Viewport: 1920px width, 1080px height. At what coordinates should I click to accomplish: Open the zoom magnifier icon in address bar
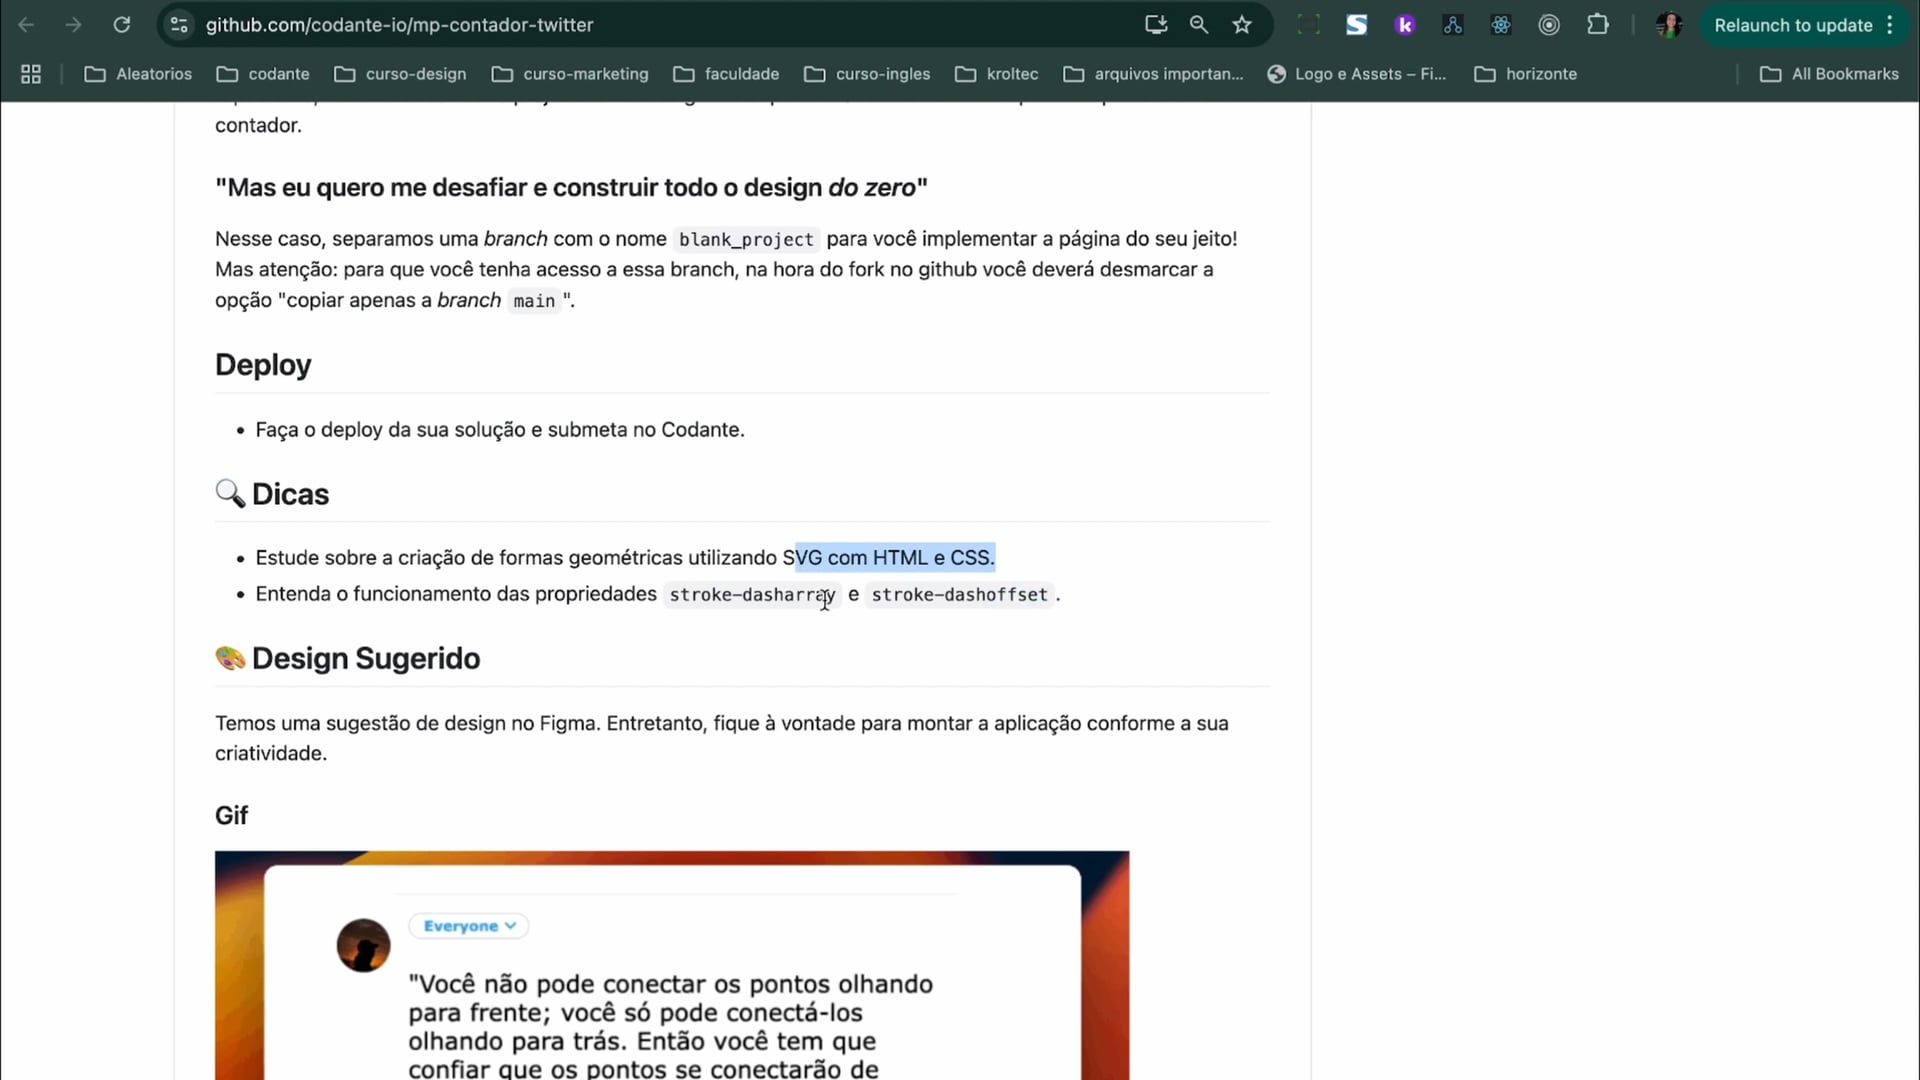click(x=1198, y=25)
